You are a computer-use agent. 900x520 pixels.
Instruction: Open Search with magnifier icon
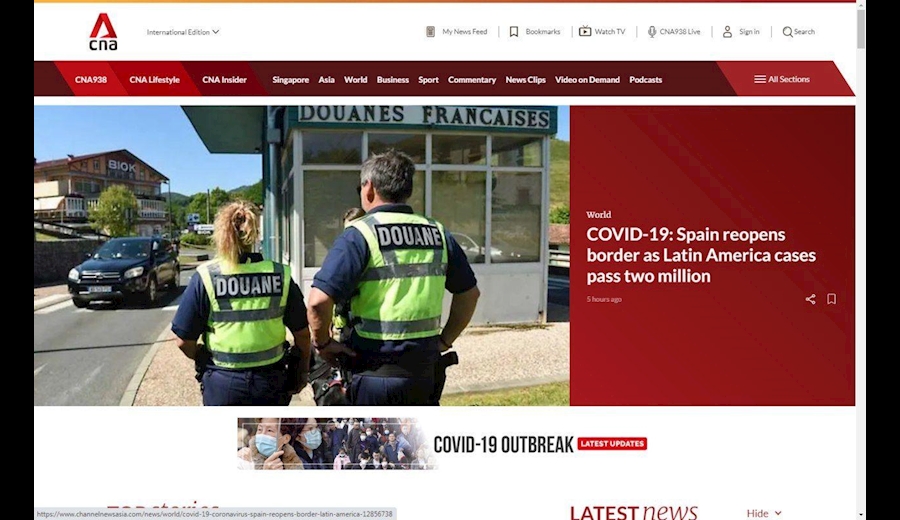point(787,32)
